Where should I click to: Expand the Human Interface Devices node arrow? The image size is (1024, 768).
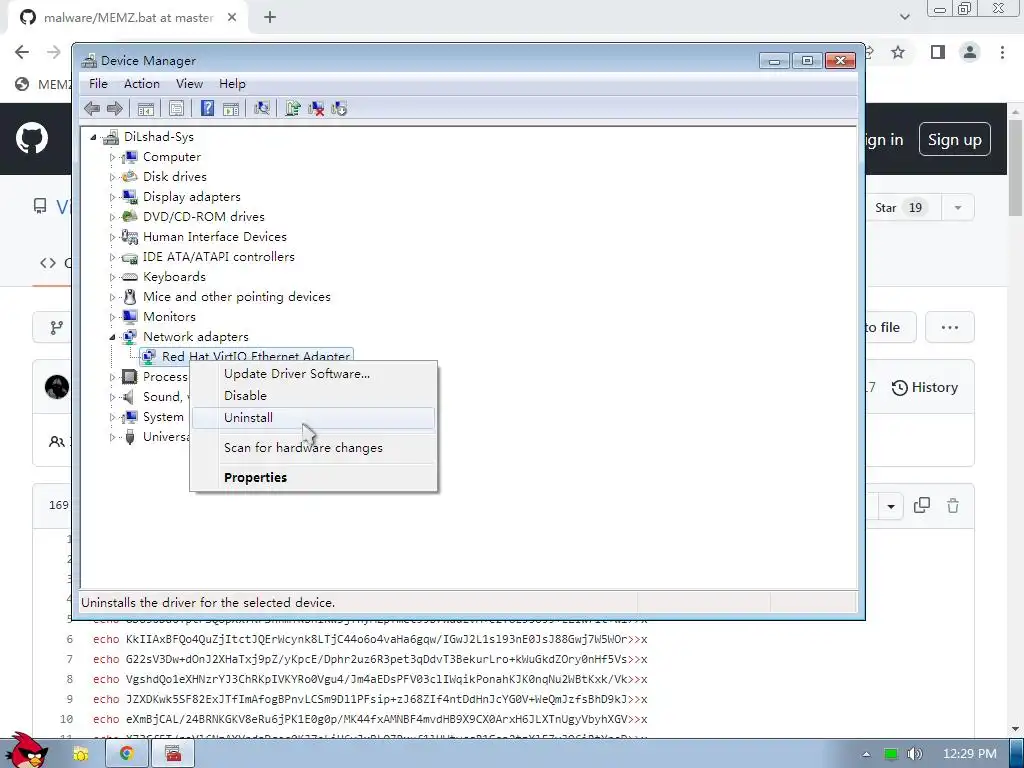coord(112,237)
